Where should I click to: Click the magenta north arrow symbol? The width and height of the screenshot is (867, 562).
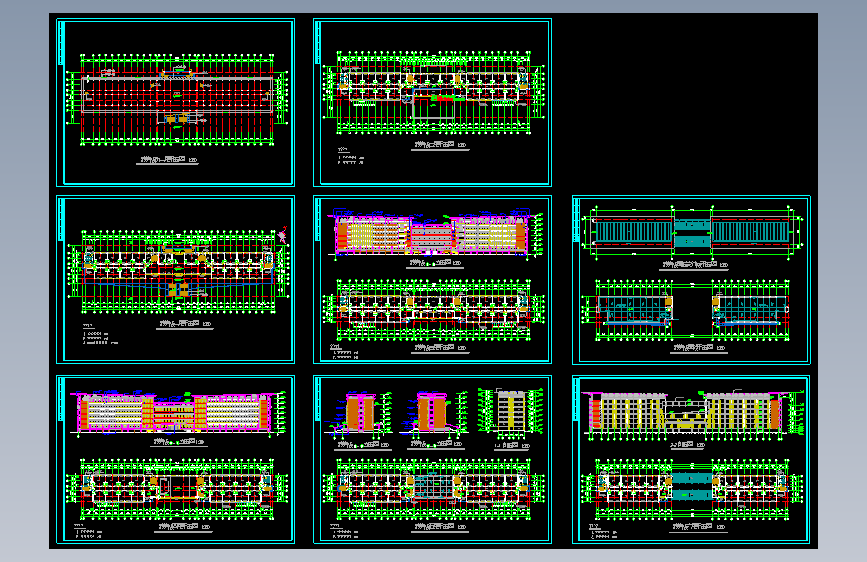pyautogui.click(x=283, y=235)
